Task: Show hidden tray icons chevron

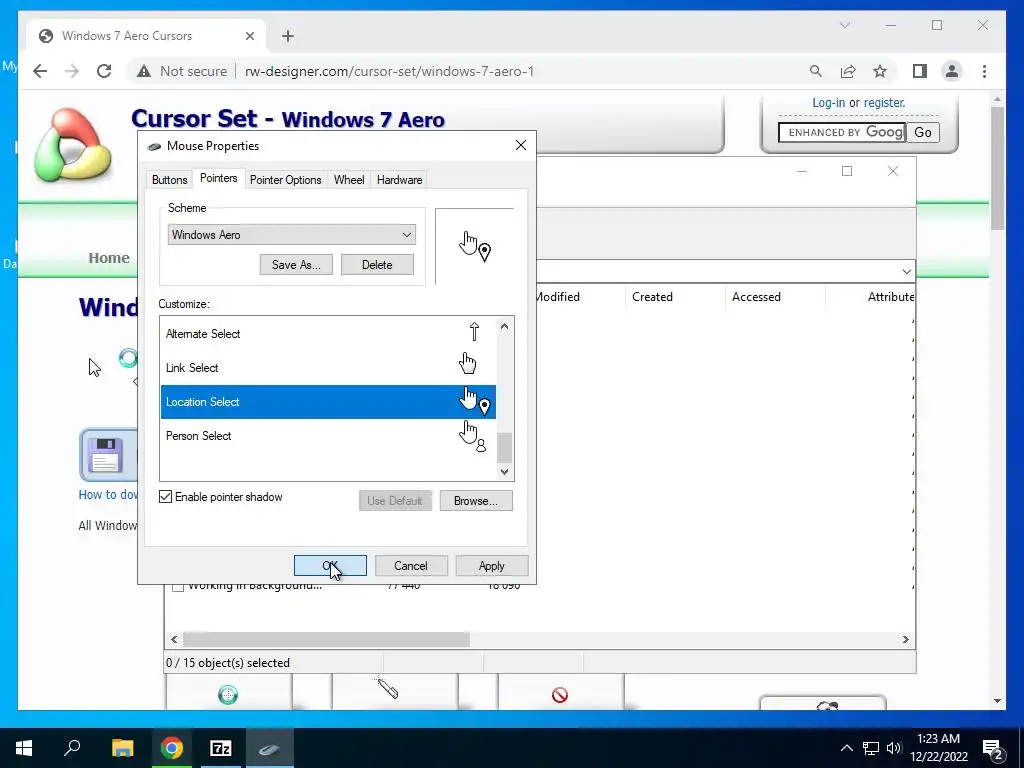Action: pyautogui.click(x=846, y=748)
